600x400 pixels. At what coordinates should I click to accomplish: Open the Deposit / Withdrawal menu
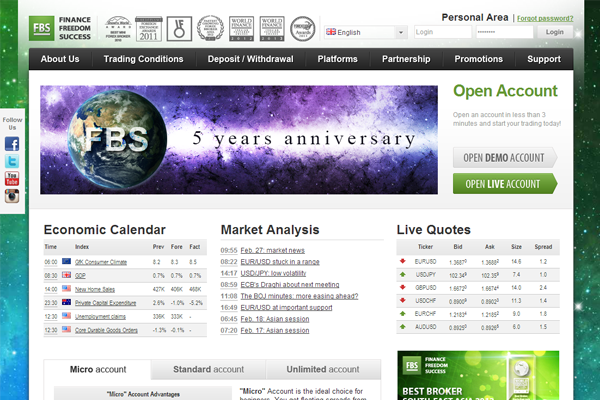click(250, 59)
